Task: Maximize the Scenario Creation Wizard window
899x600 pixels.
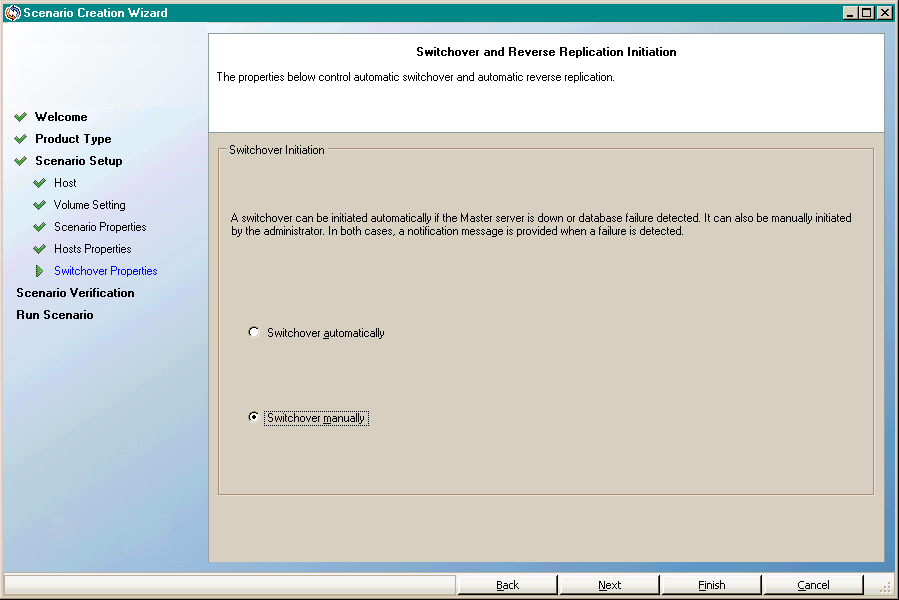Action: [867, 13]
